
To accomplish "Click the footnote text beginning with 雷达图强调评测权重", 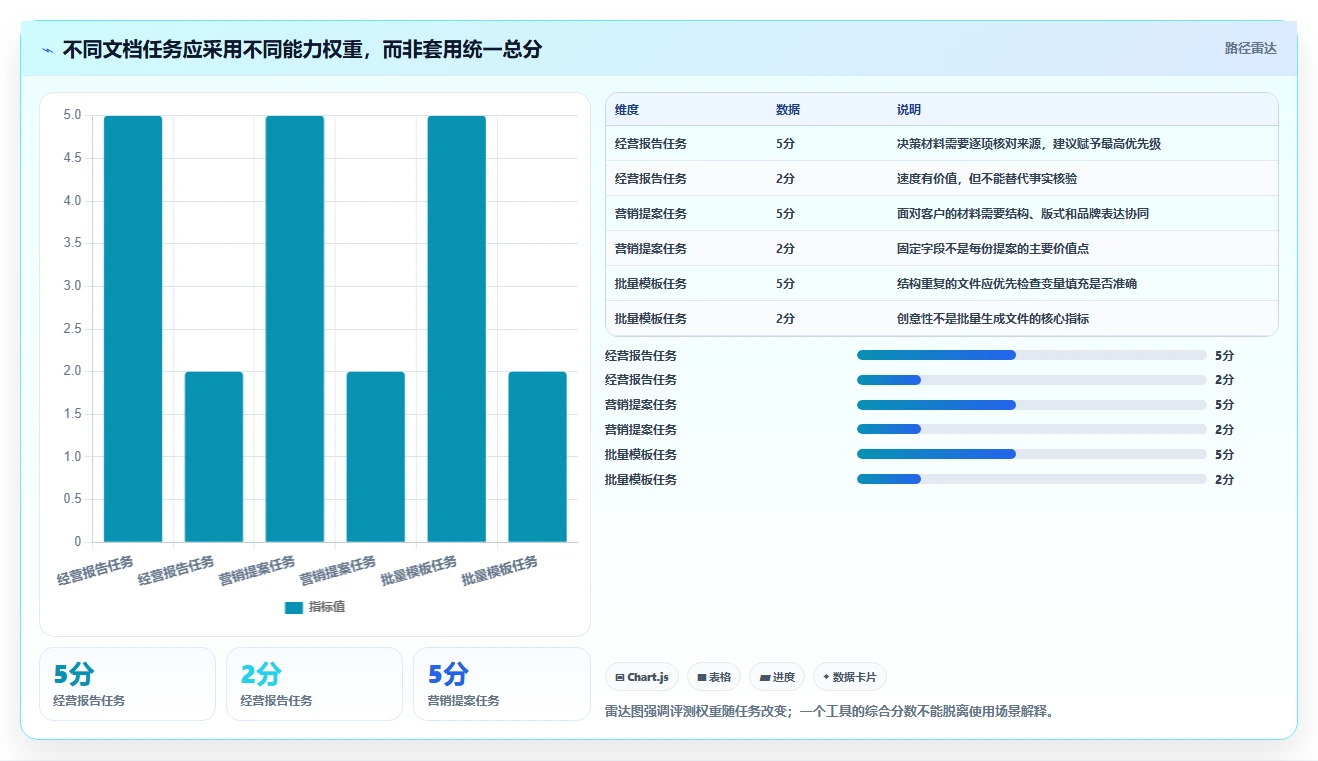I will (x=830, y=712).
